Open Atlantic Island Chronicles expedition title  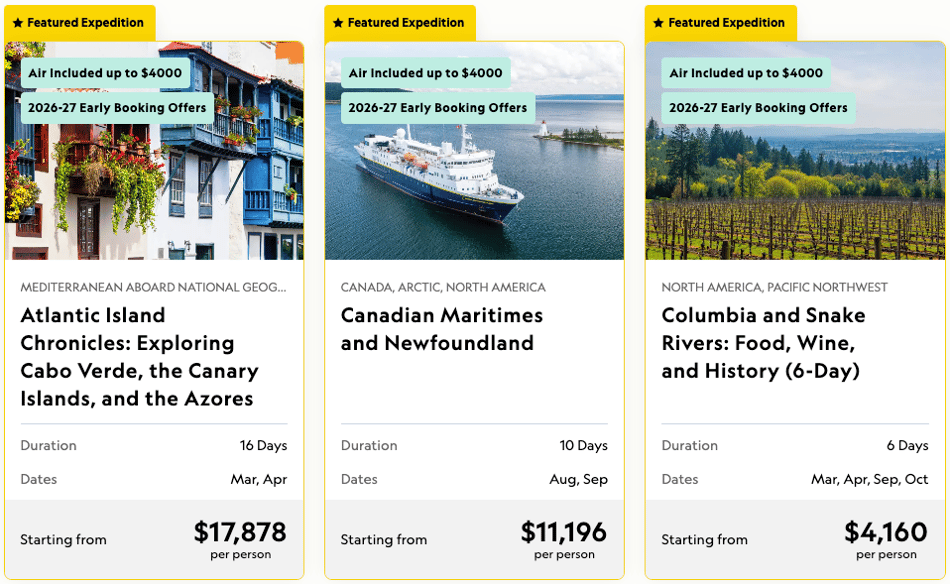tap(140, 357)
